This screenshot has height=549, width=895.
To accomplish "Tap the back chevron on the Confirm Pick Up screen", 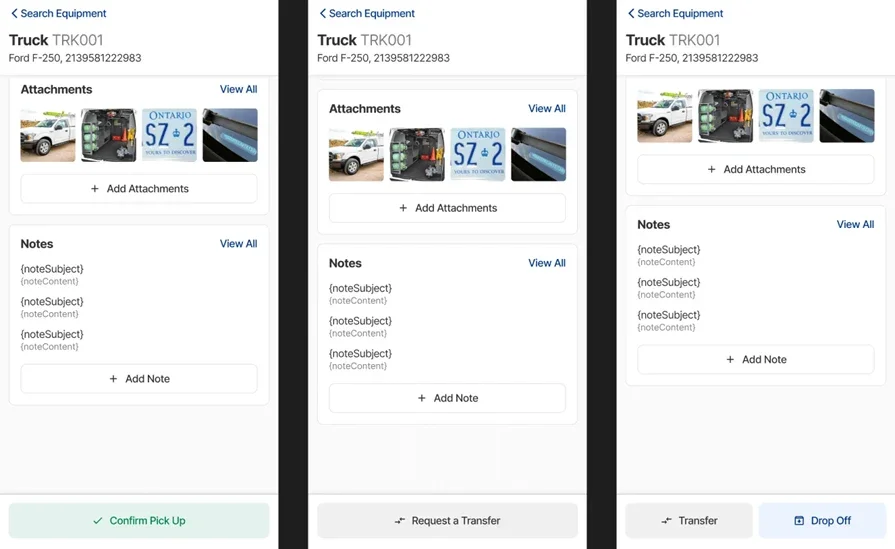I will [x=14, y=14].
